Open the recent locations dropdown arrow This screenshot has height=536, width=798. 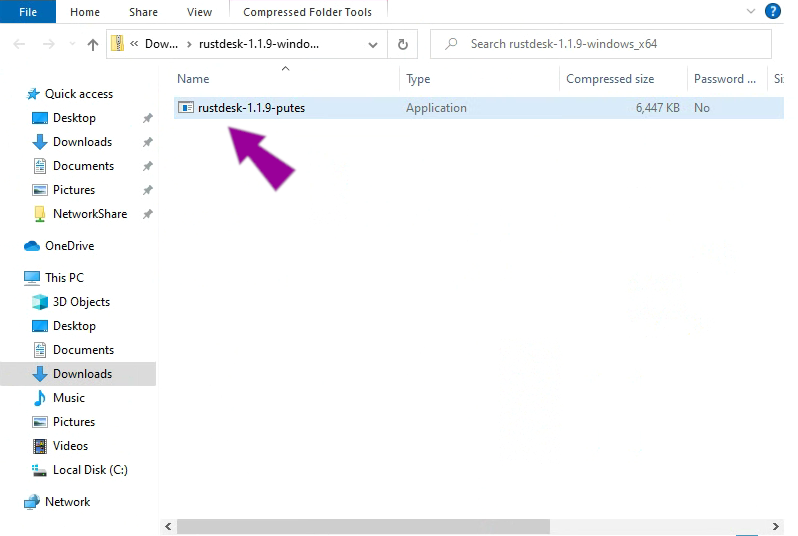tap(71, 45)
